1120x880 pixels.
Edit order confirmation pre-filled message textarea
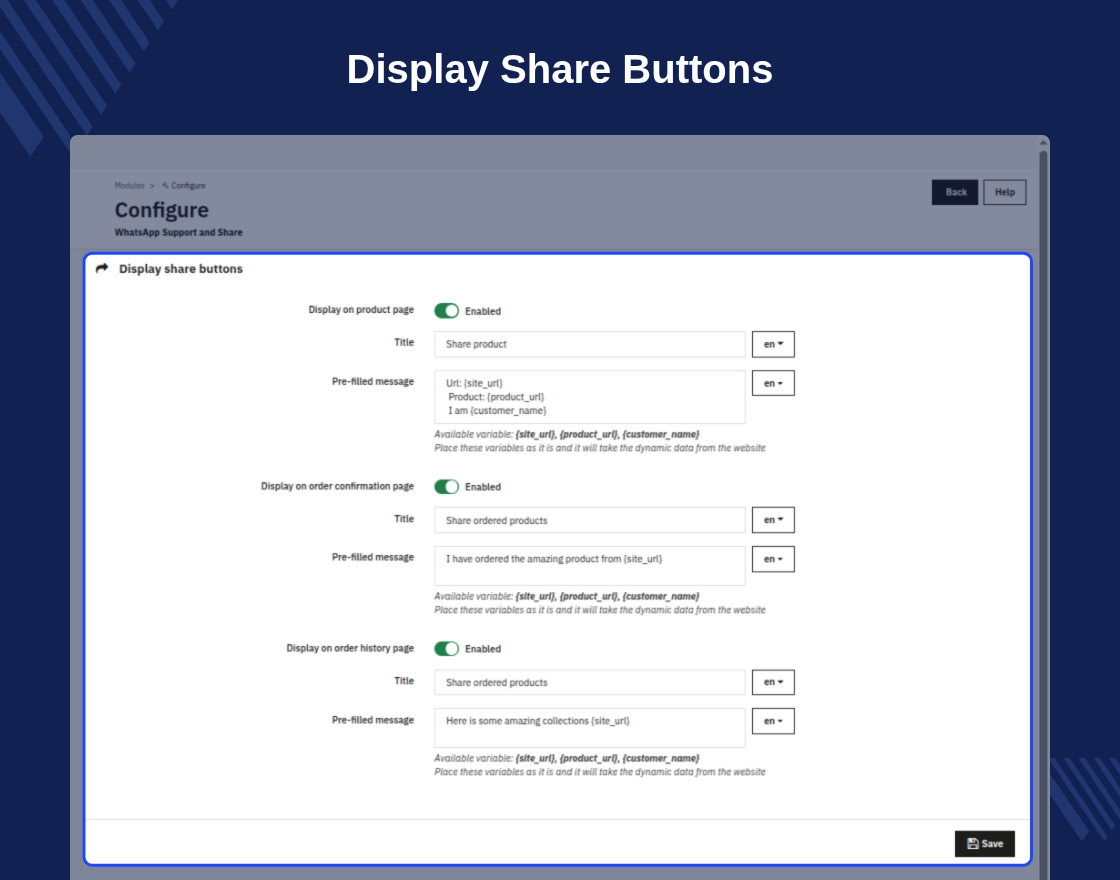click(589, 566)
